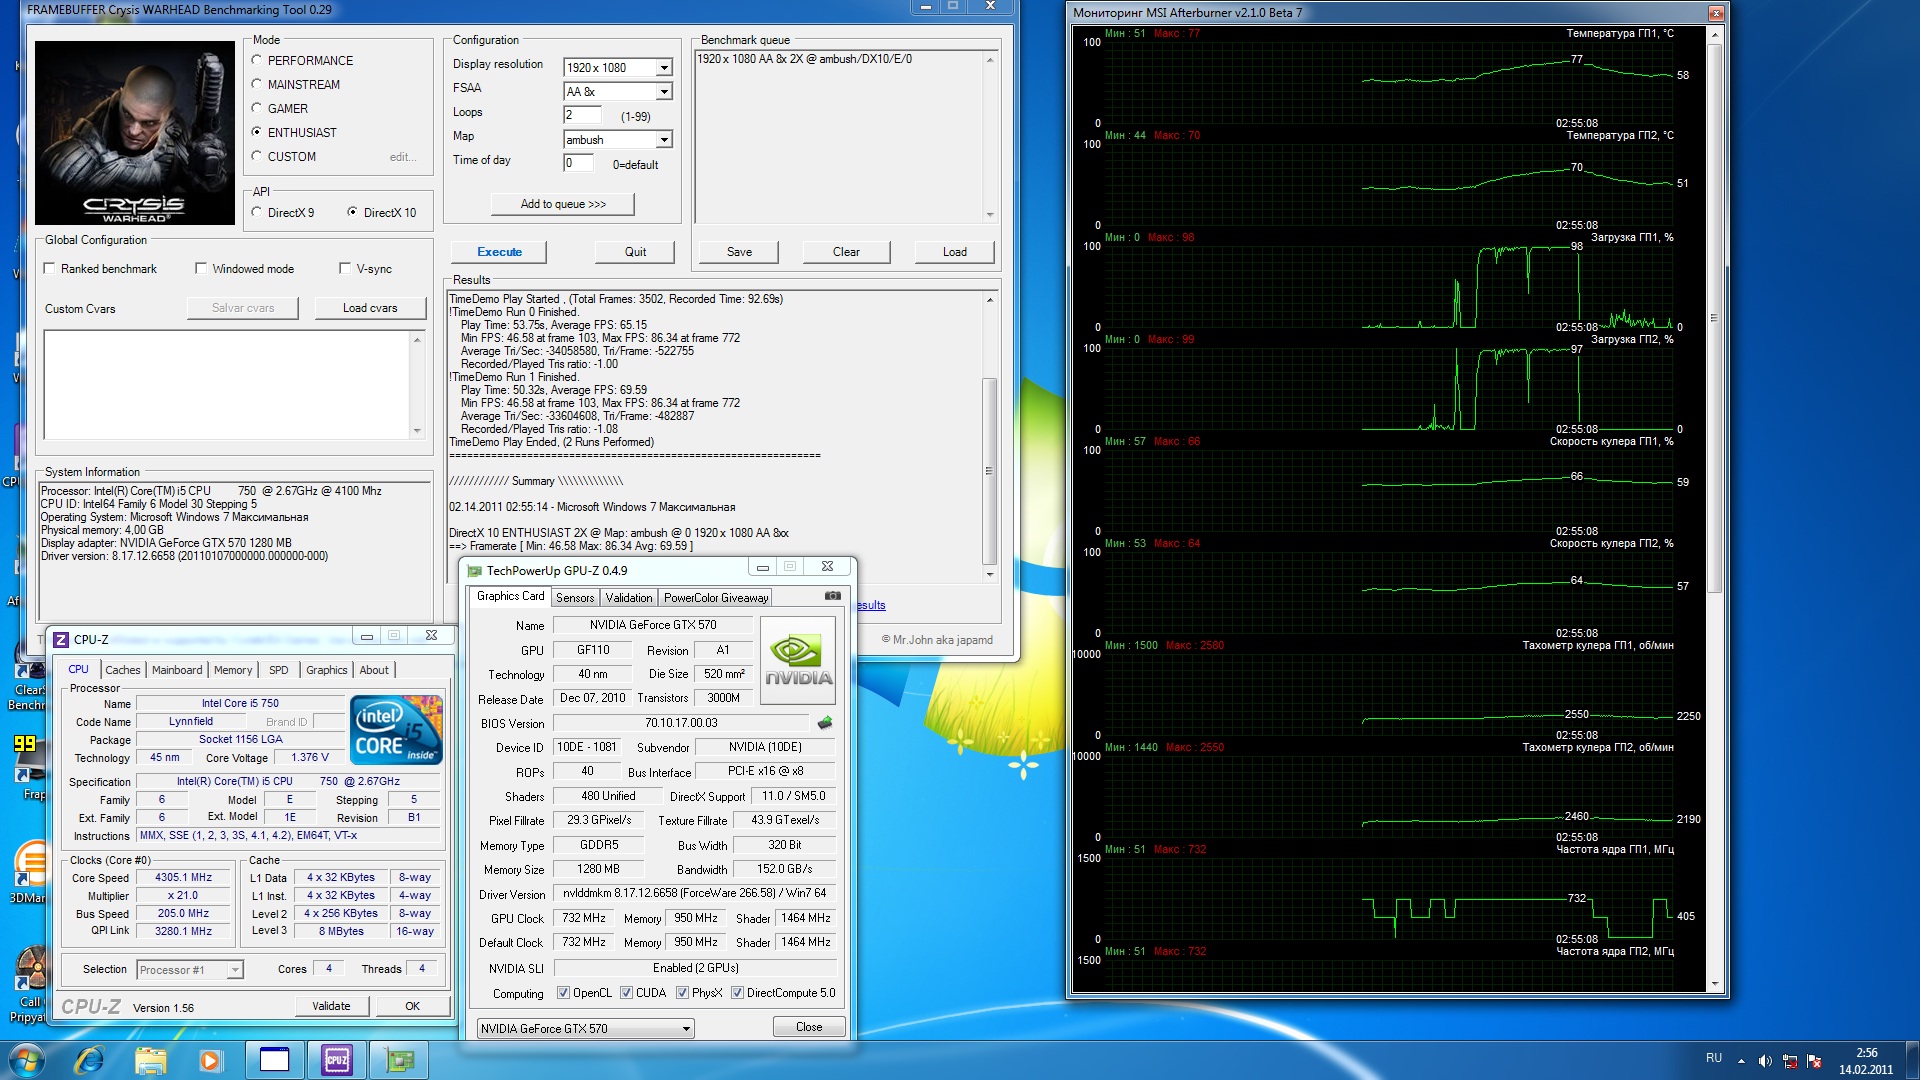Click the GPU-Z title bar icon

pos(474,570)
